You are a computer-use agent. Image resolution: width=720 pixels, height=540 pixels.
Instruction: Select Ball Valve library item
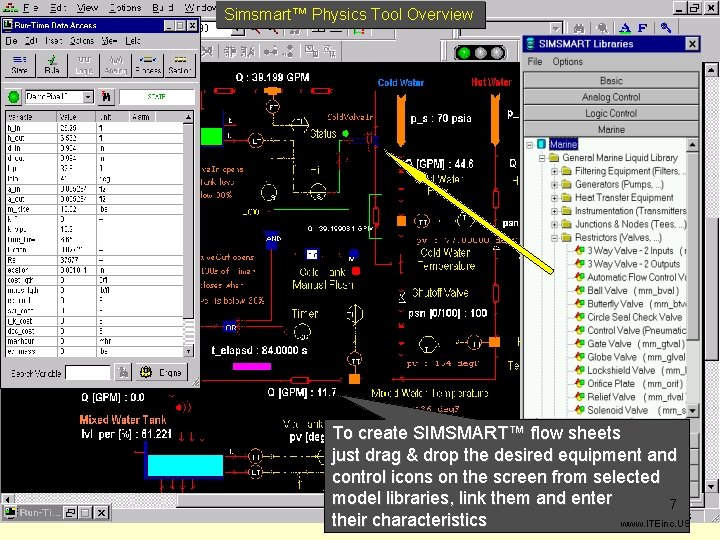point(627,291)
